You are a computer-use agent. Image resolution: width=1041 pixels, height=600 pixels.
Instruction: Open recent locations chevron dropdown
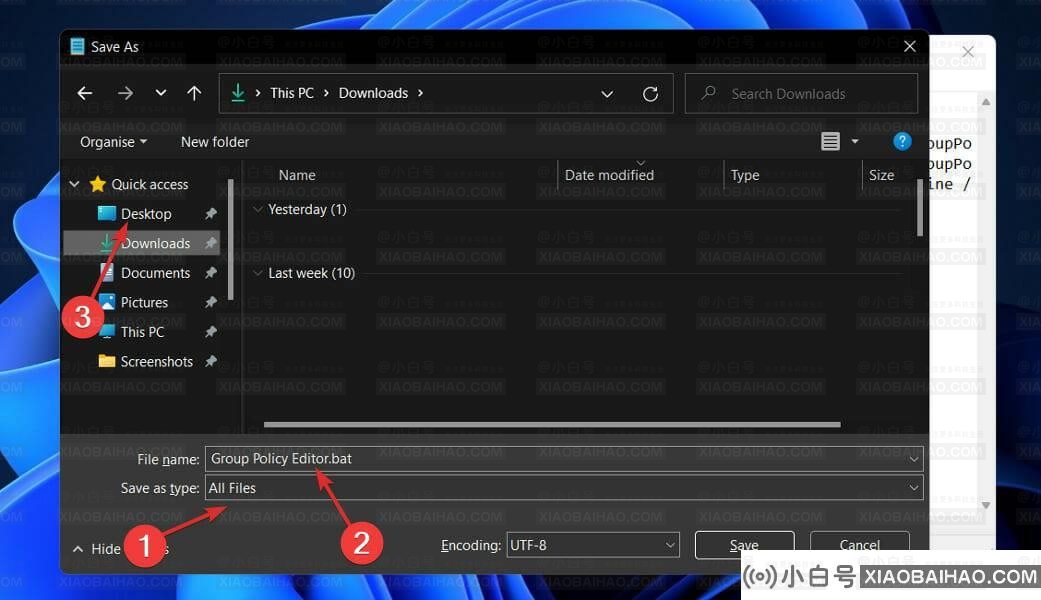(161, 93)
